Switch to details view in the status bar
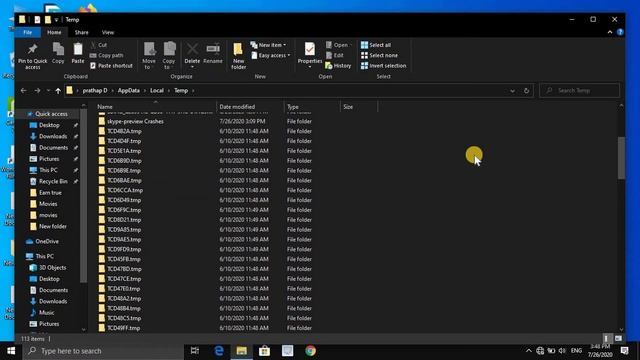The height and width of the screenshot is (360, 640). 607,338
